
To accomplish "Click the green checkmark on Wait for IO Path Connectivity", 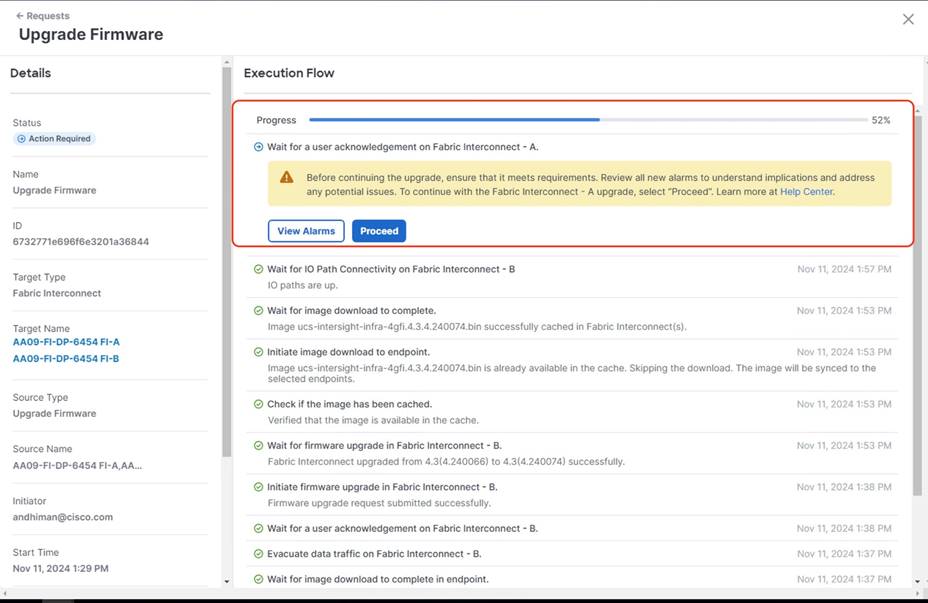I will click(x=256, y=269).
